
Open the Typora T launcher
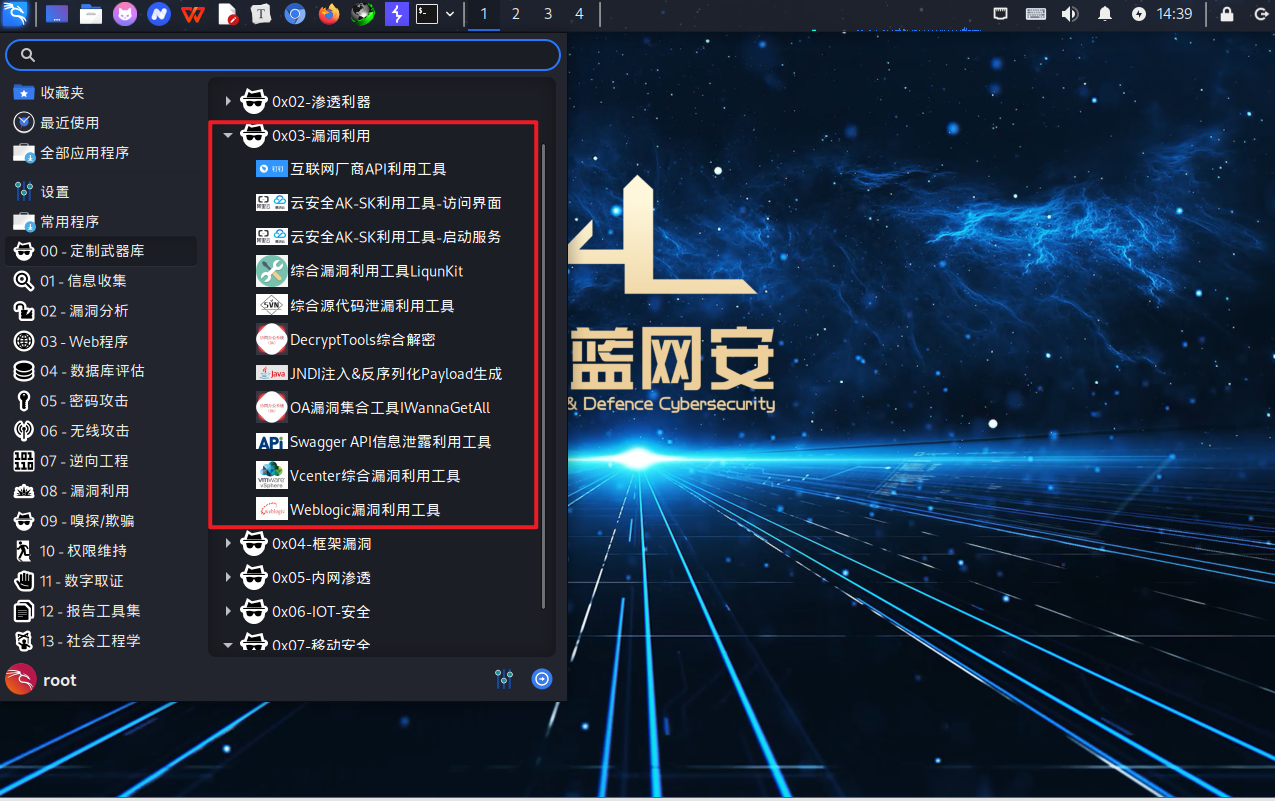[261, 14]
